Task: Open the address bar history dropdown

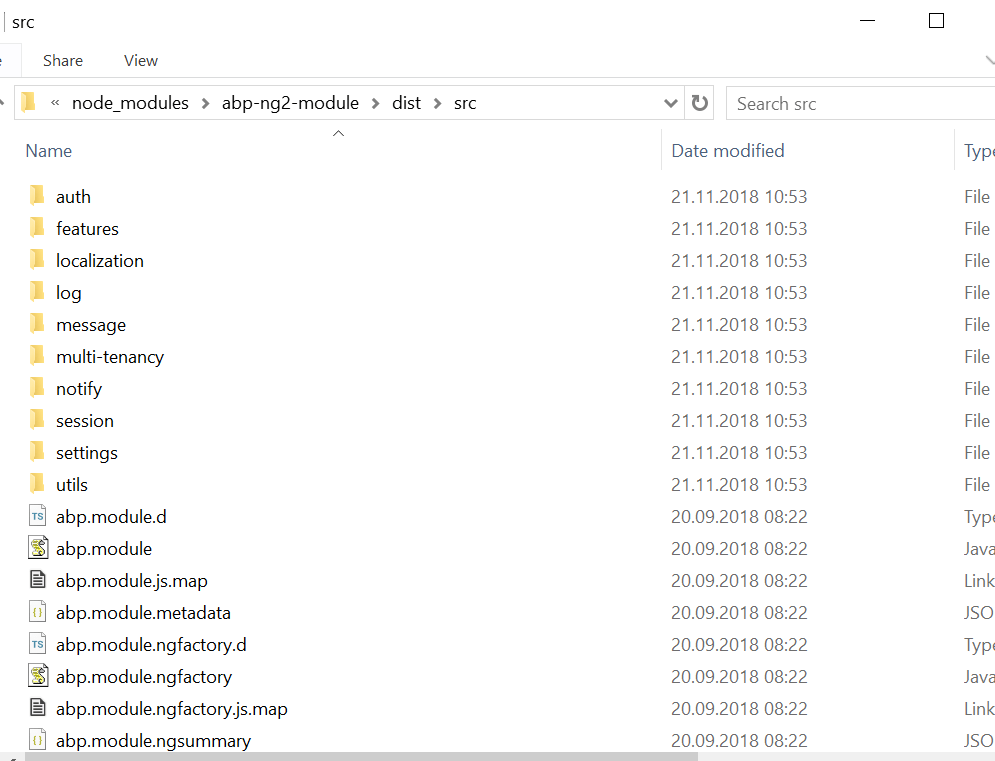Action: pos(671,102)
